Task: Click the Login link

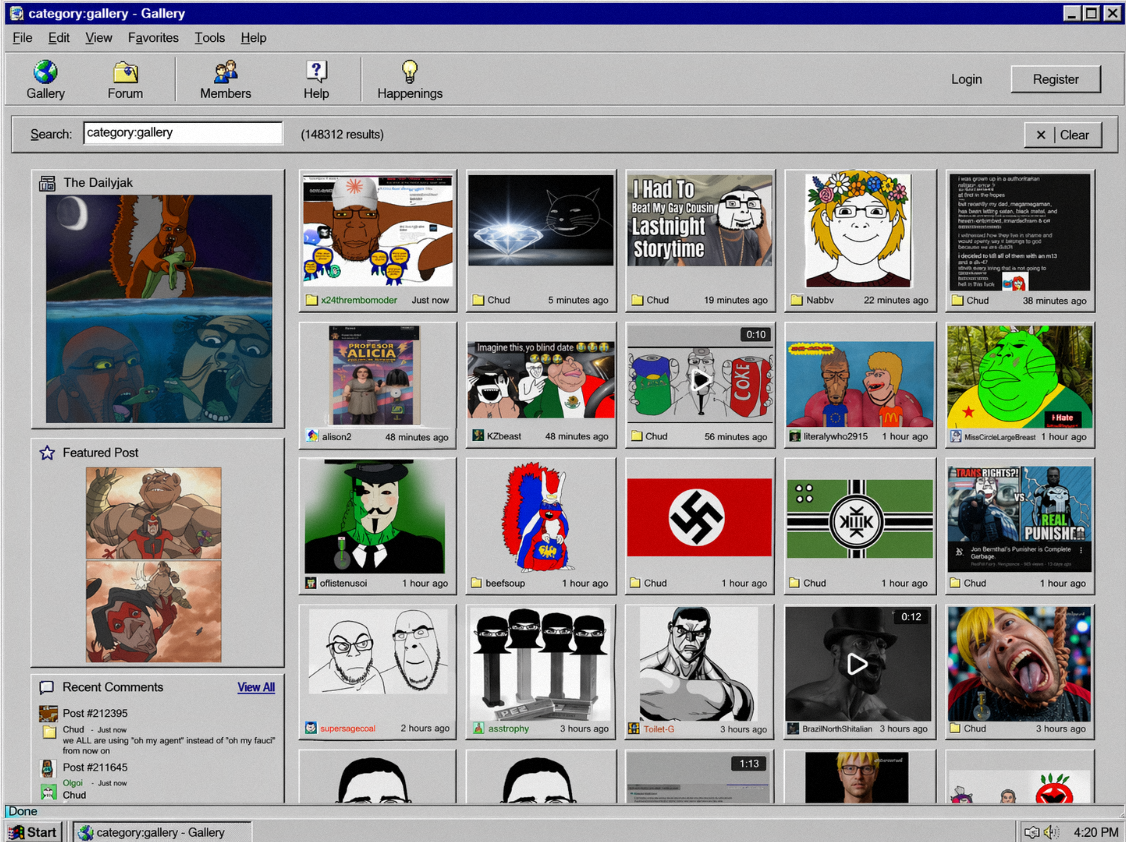Action: [x=966, y=79]
